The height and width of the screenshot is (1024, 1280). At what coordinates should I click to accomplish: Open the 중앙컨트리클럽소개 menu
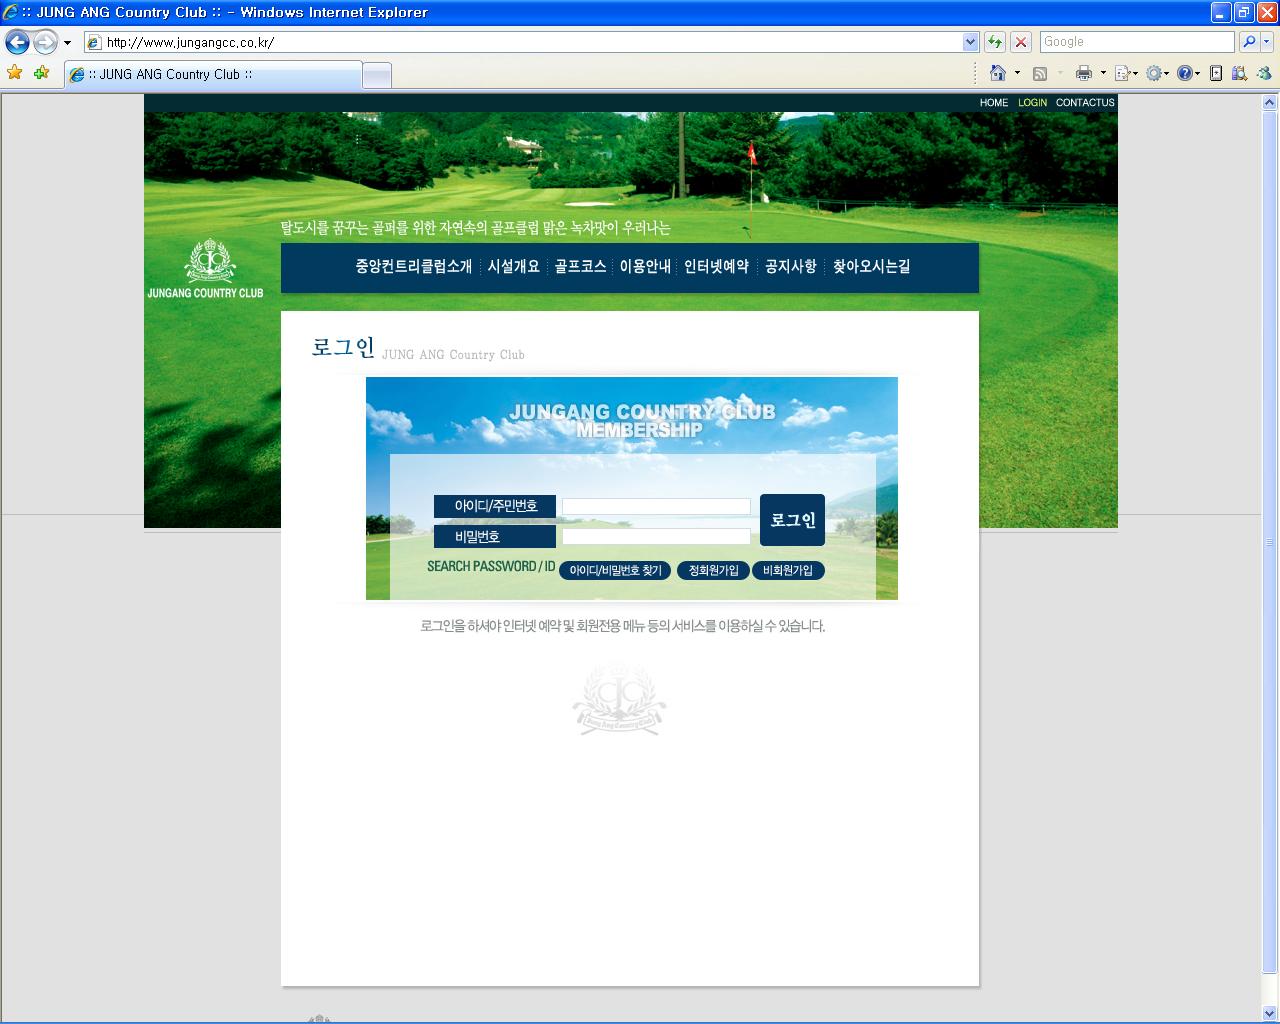click(x=414, y=266)
